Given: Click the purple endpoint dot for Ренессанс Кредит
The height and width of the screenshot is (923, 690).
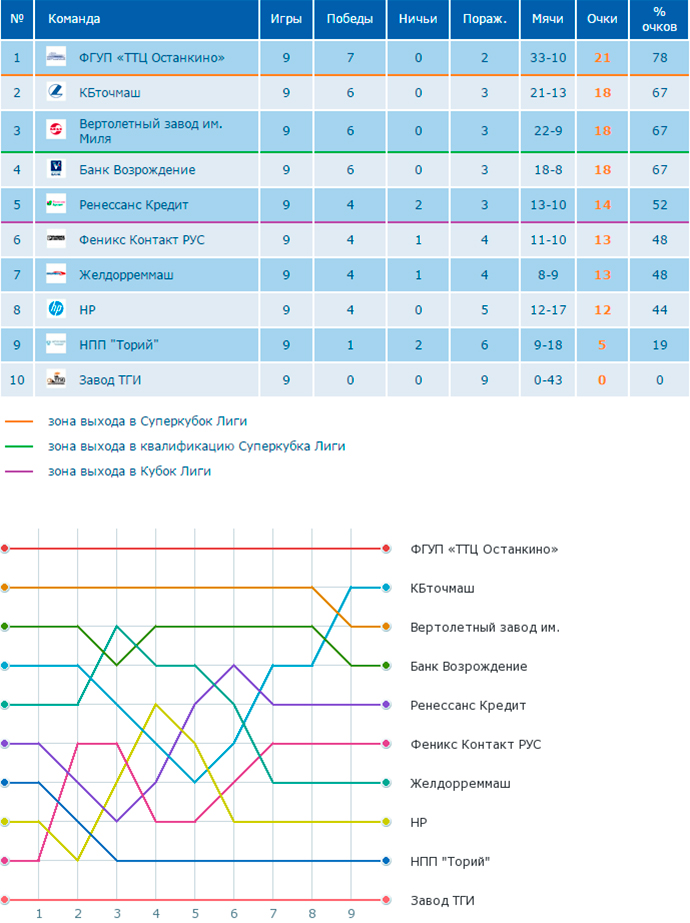Looking at the screenshot, I should click(386, 705).
